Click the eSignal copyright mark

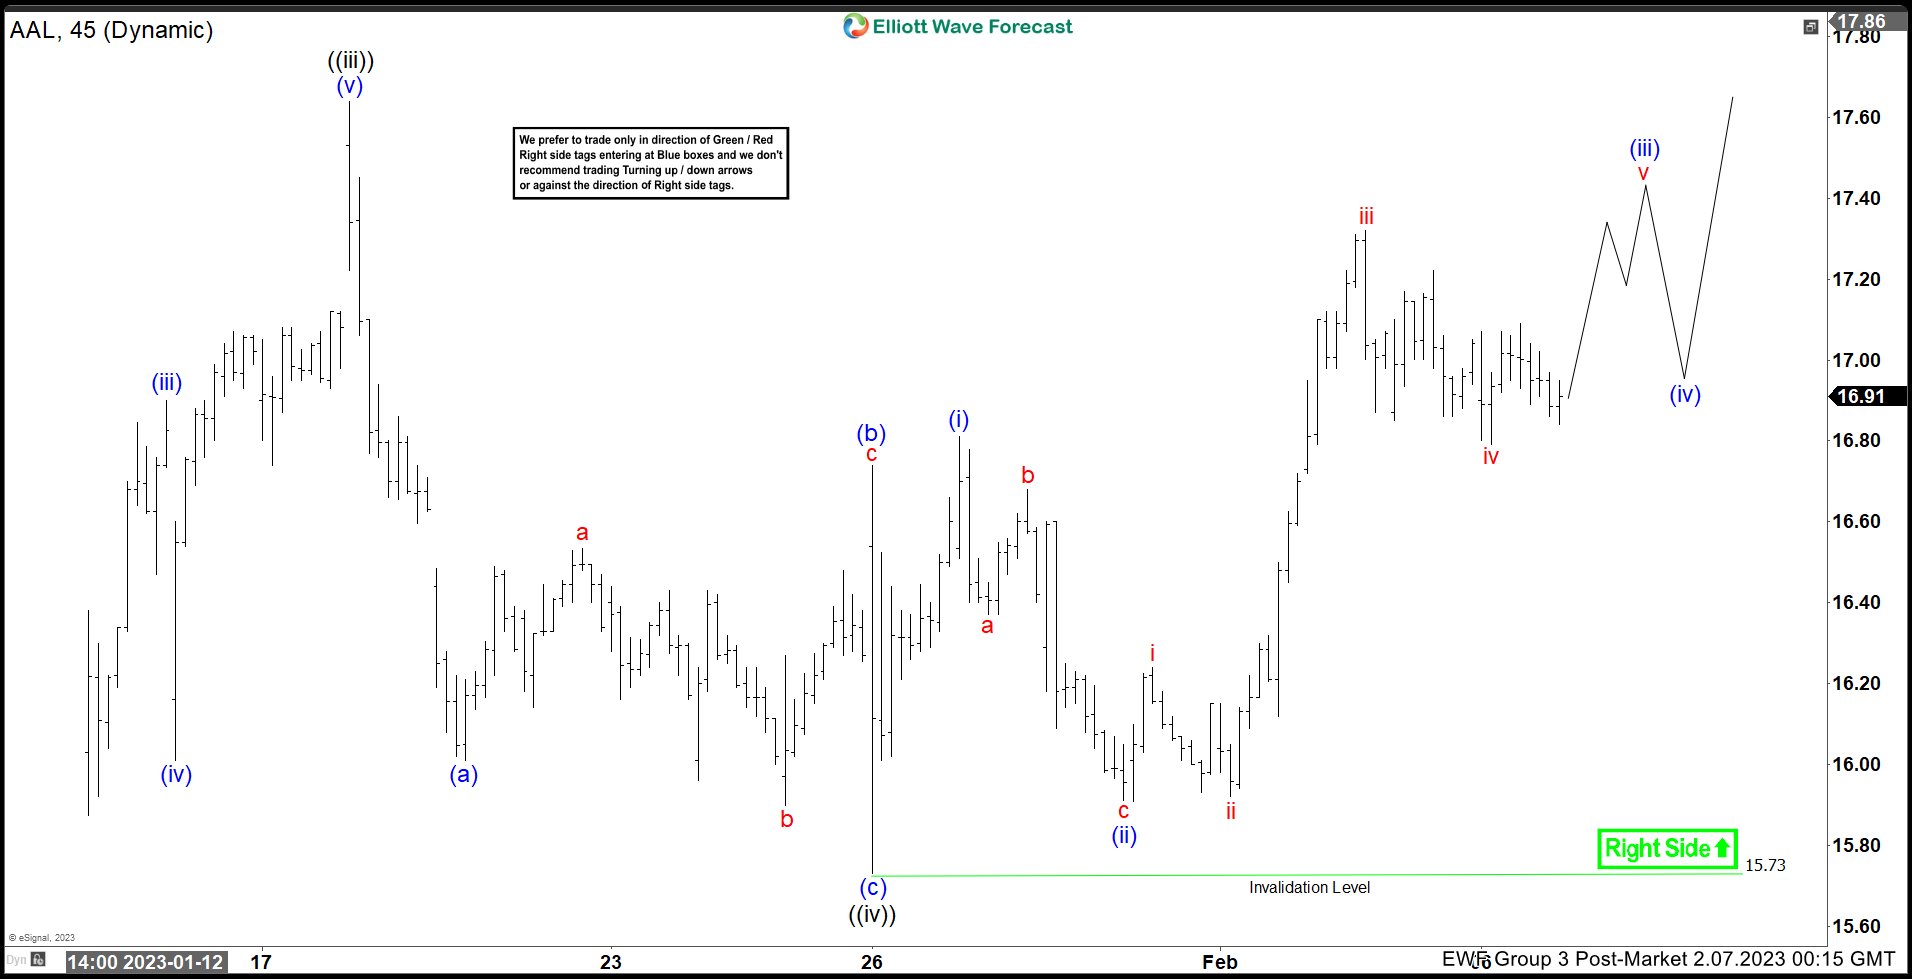click(40, 938)
